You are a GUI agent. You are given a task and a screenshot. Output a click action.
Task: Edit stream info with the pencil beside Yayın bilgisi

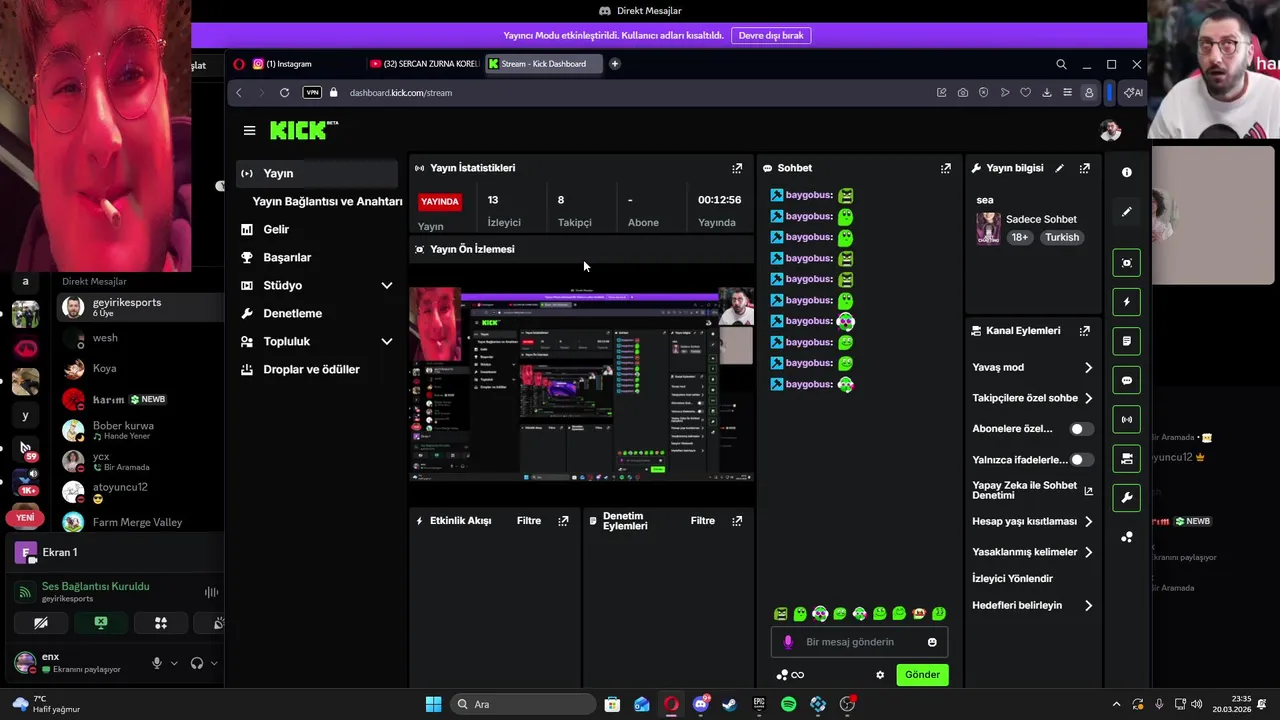[1059, 168]
